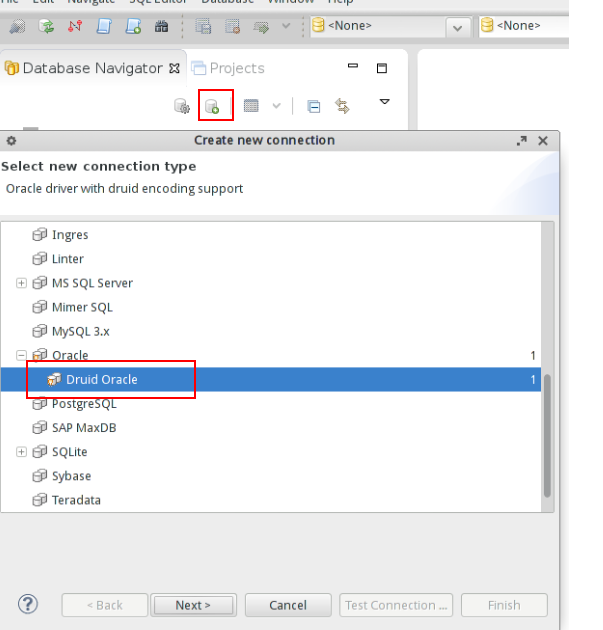
Task: Click the disconnect red toolbar icon
Action: pos(75,27)
